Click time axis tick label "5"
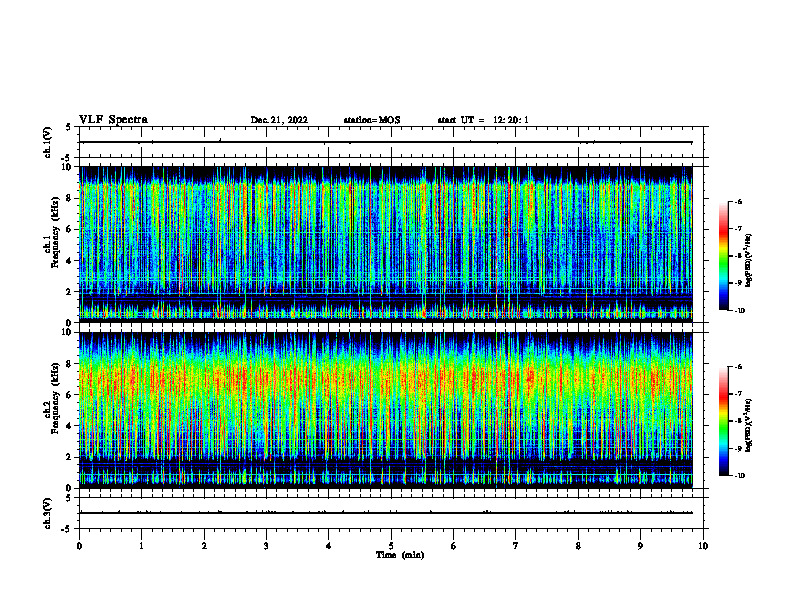The height and width of the screenshot is (612, 792). coord(391,546)
